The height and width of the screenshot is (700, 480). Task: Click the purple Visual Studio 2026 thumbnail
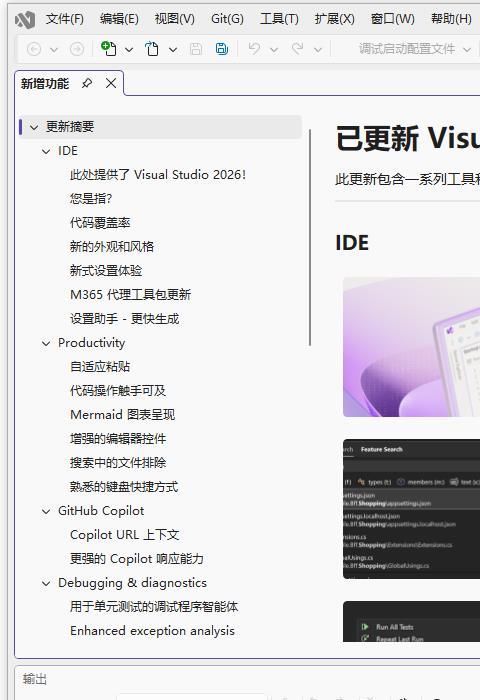[411, 347]
